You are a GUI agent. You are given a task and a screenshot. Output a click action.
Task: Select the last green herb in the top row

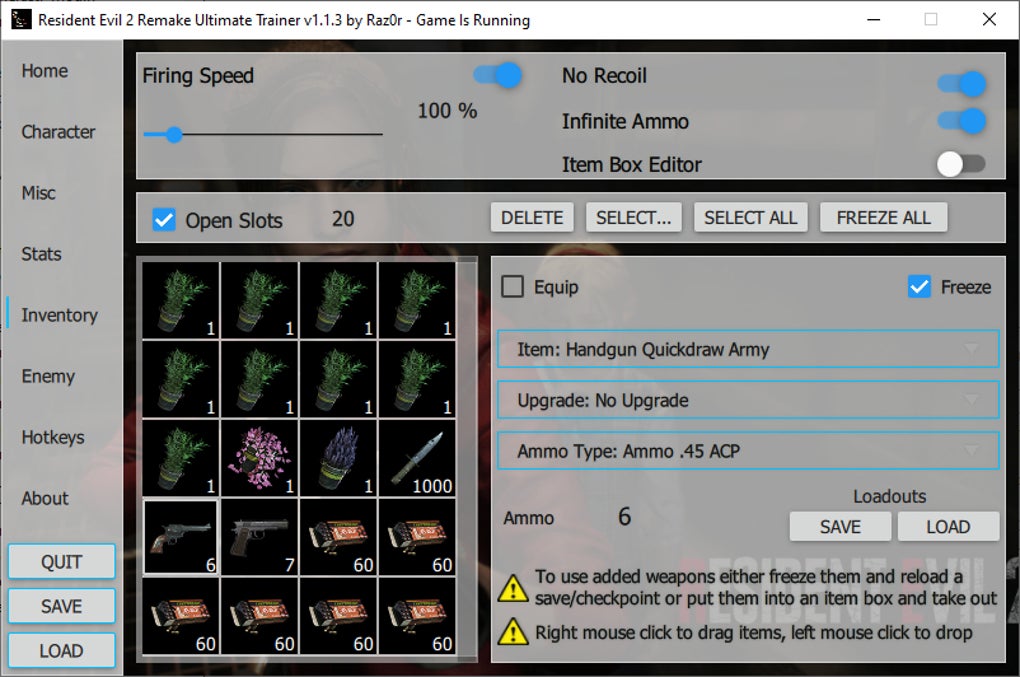click(x=417, y=300)
